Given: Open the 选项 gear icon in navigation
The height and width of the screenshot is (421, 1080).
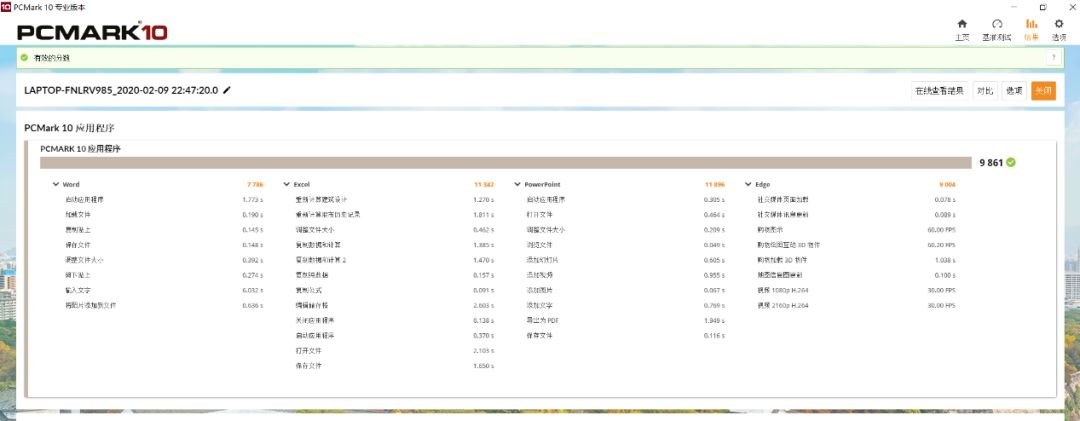Looking at the screenshot, I should coord(1059,24).
